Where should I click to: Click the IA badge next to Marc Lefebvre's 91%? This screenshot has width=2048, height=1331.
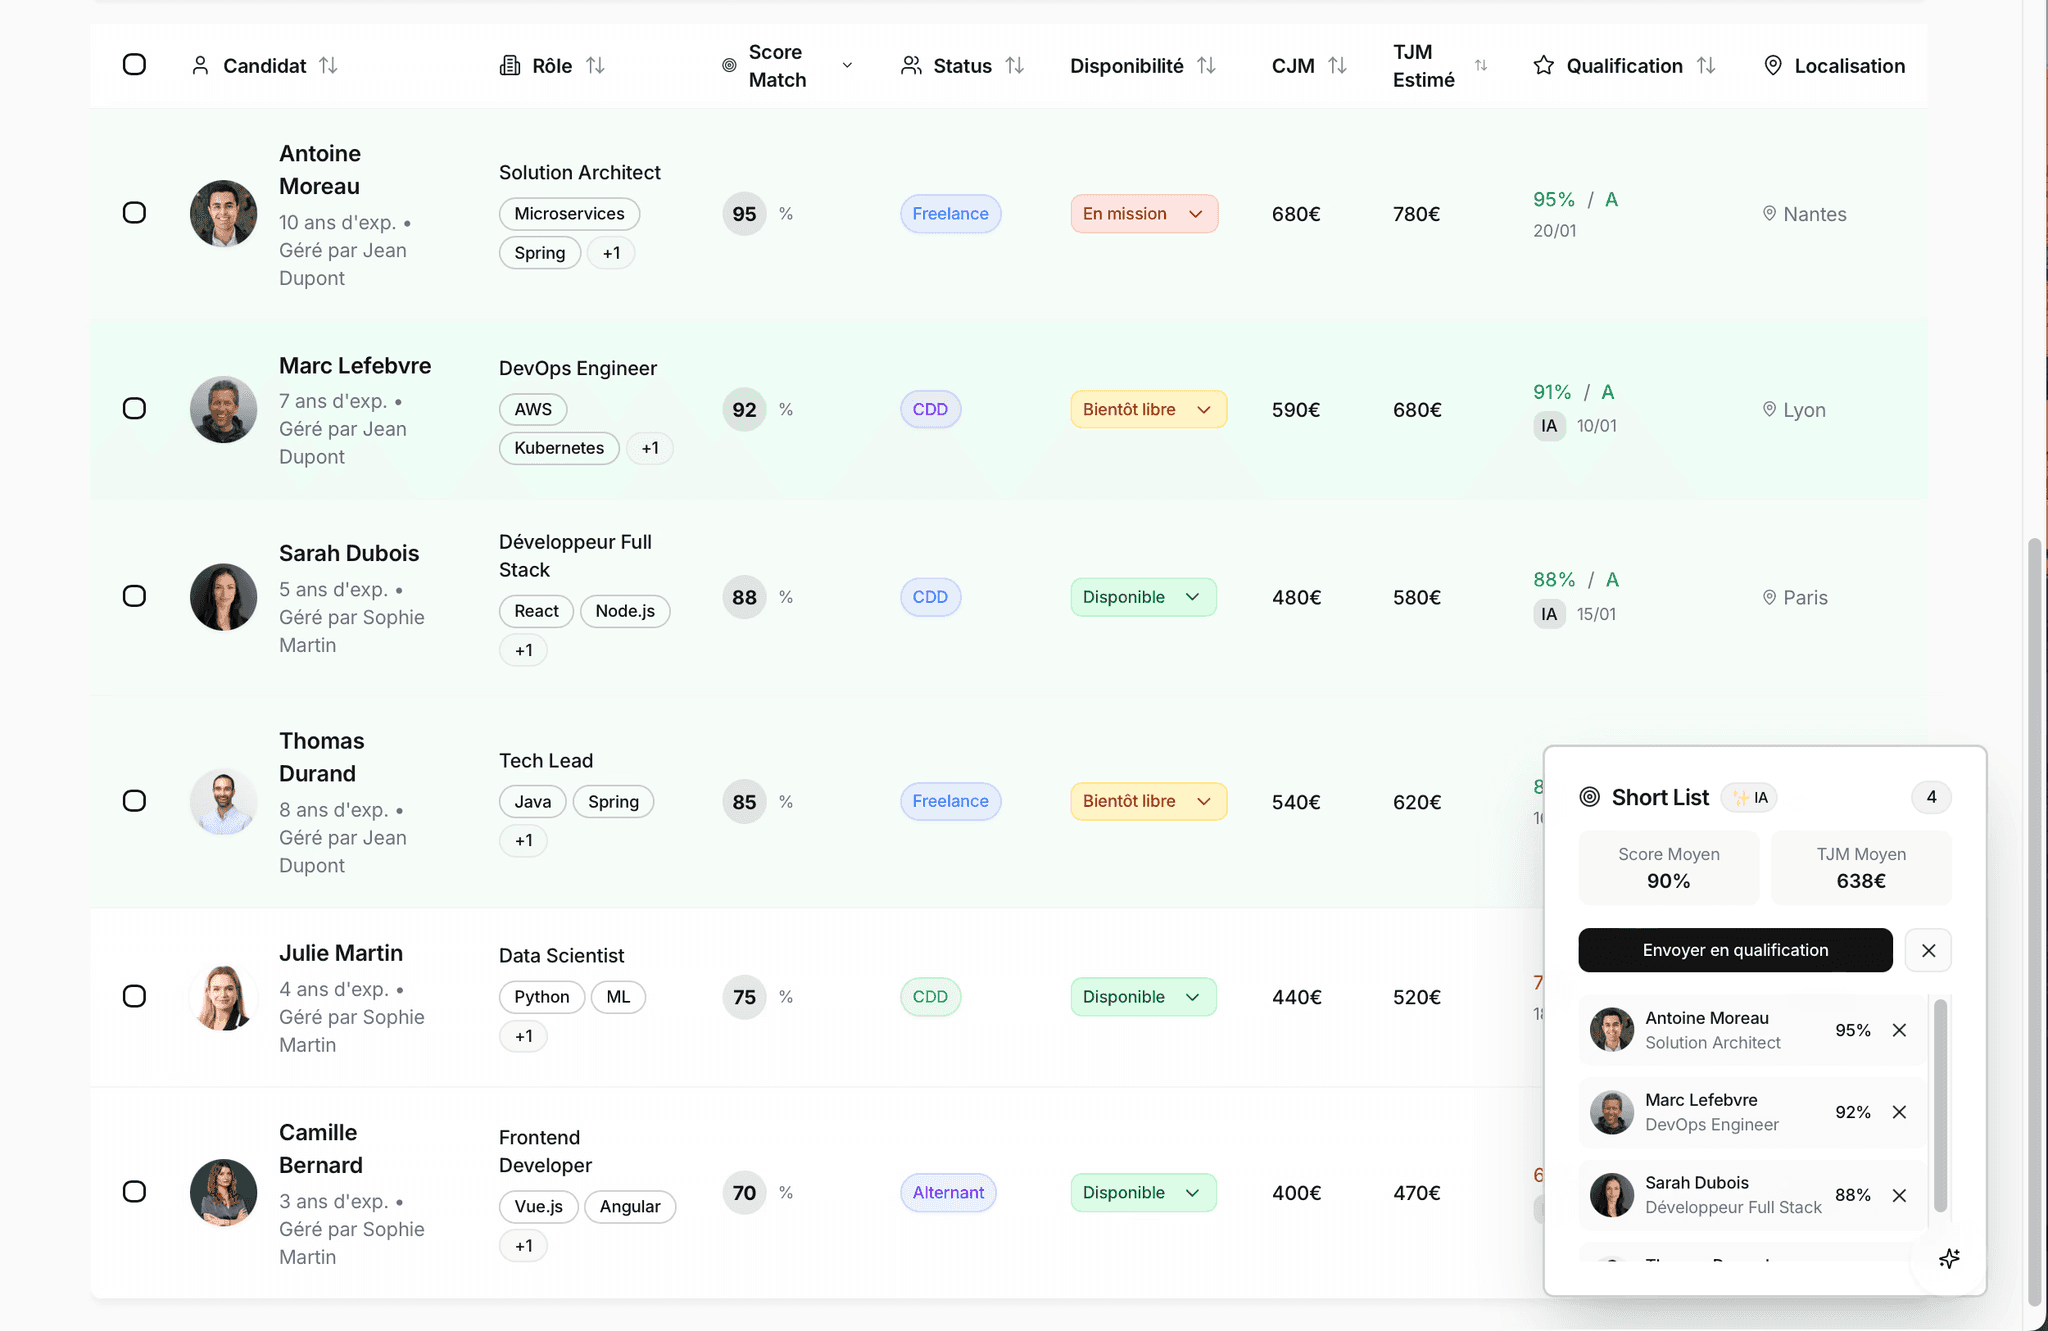tap(1548, 425)
